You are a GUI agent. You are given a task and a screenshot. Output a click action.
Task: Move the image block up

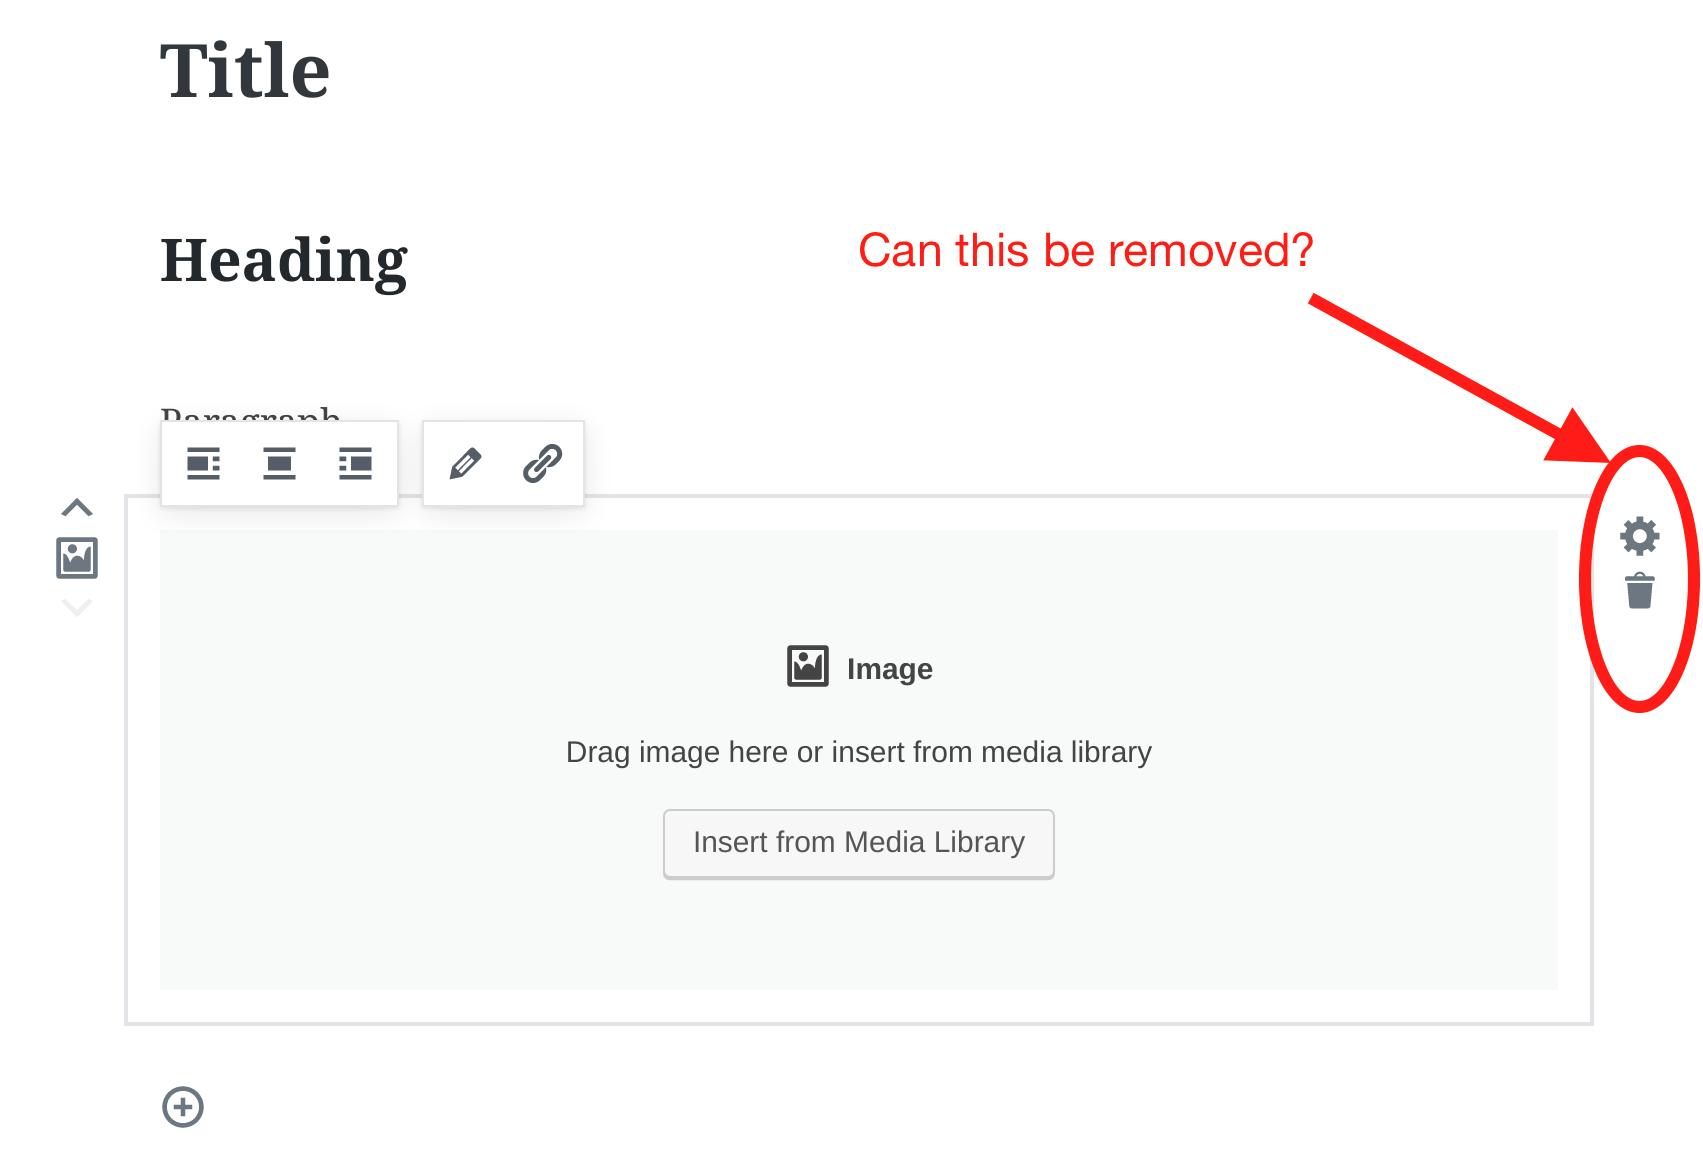tap(77, 508)
